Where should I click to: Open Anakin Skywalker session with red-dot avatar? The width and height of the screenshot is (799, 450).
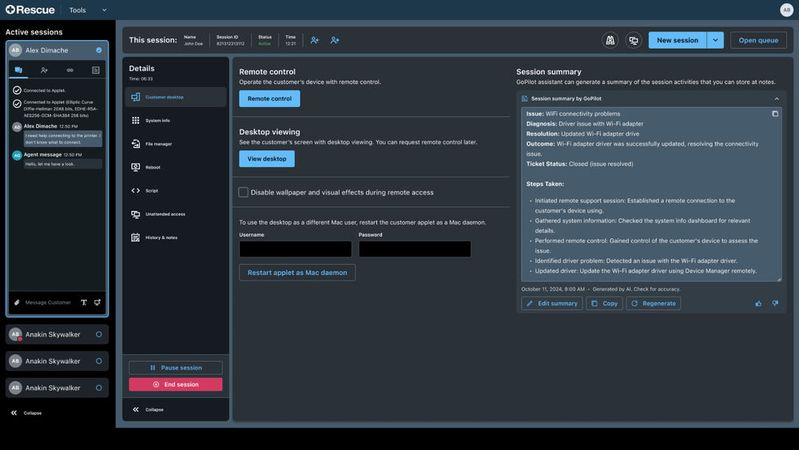(x=57, y=334)
